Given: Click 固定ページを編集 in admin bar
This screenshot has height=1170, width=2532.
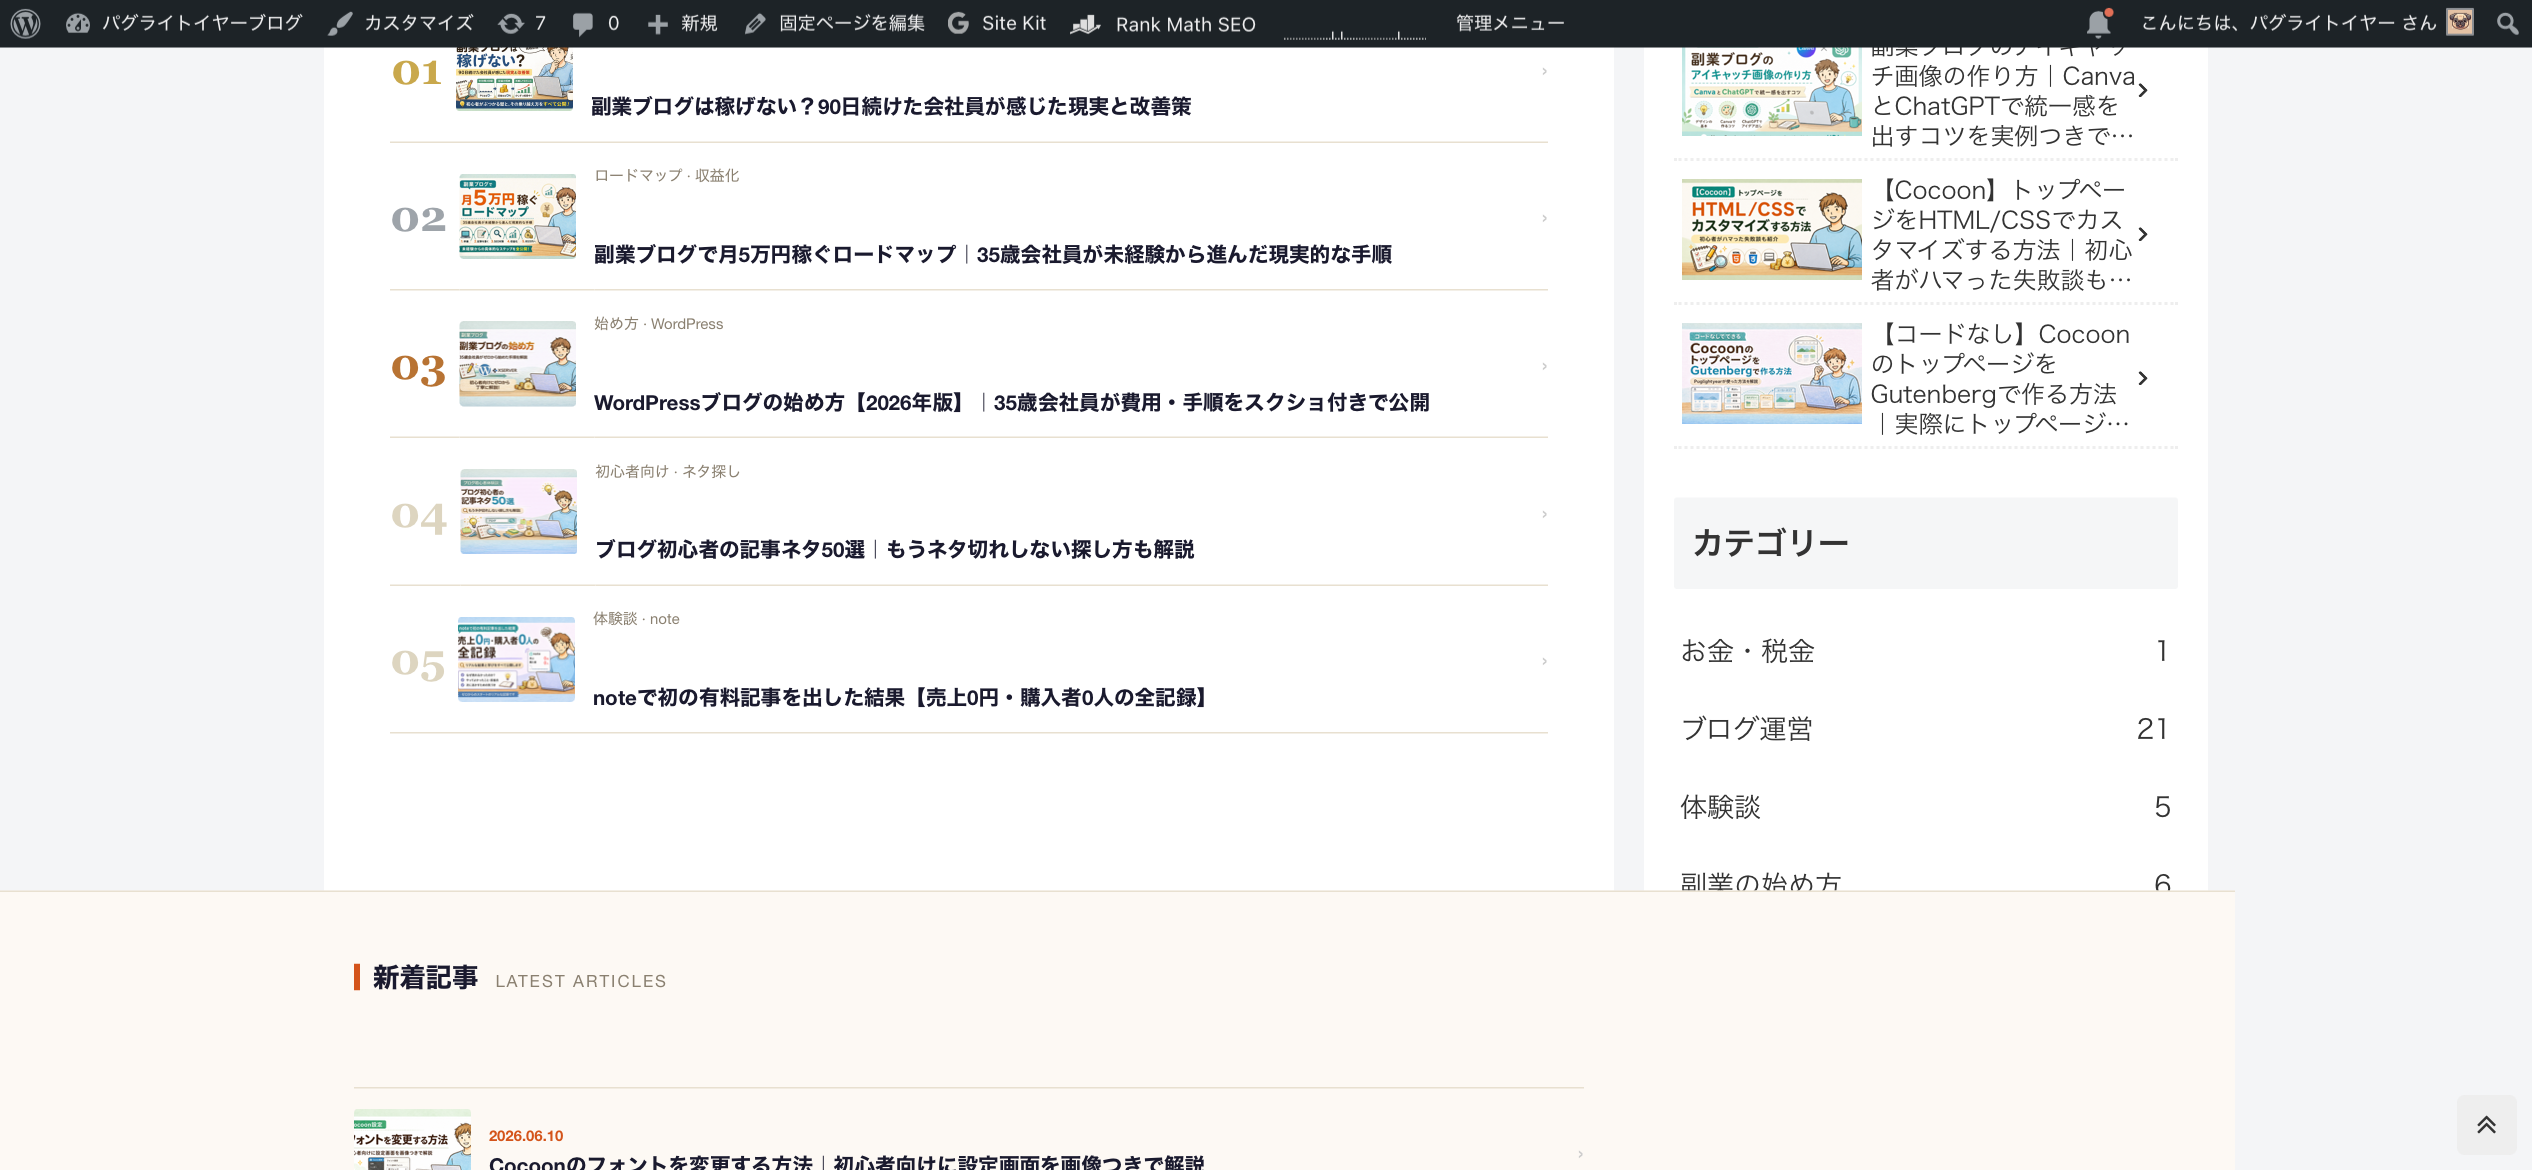Looking at the screenshot, I should click(835, 23).
